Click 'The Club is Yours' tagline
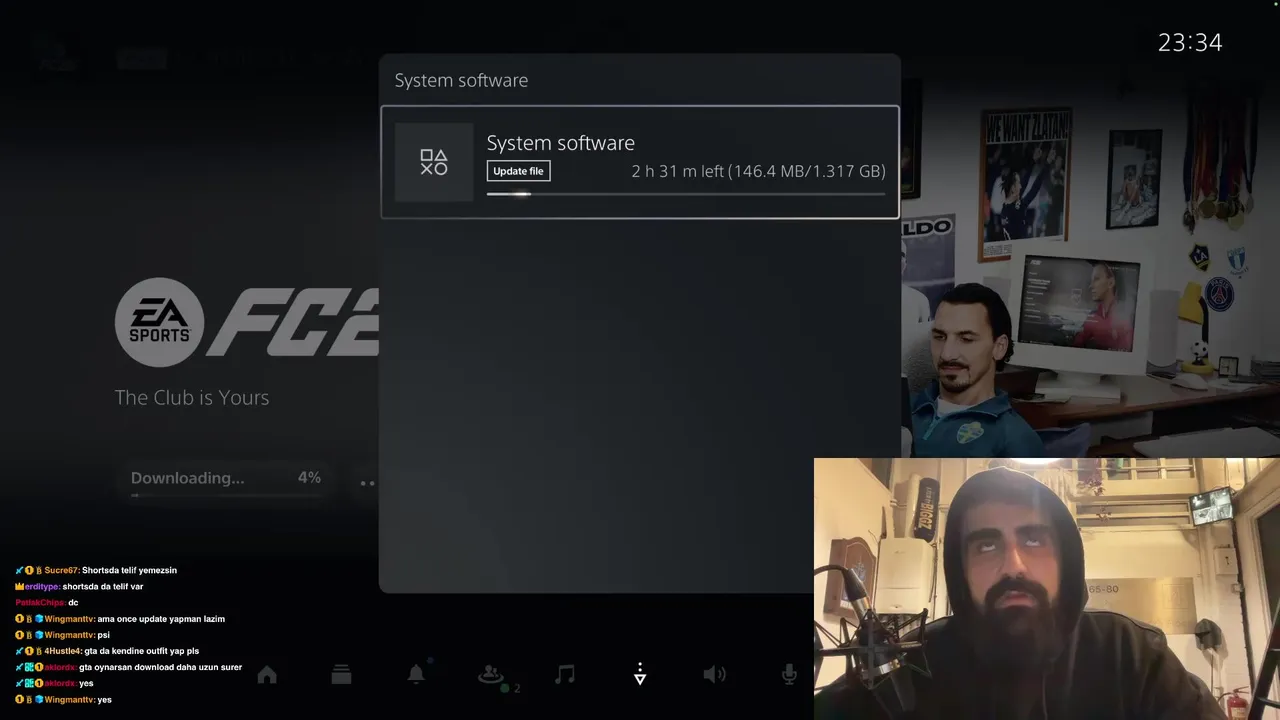The image size is (1280, 720). pos(192,397)
